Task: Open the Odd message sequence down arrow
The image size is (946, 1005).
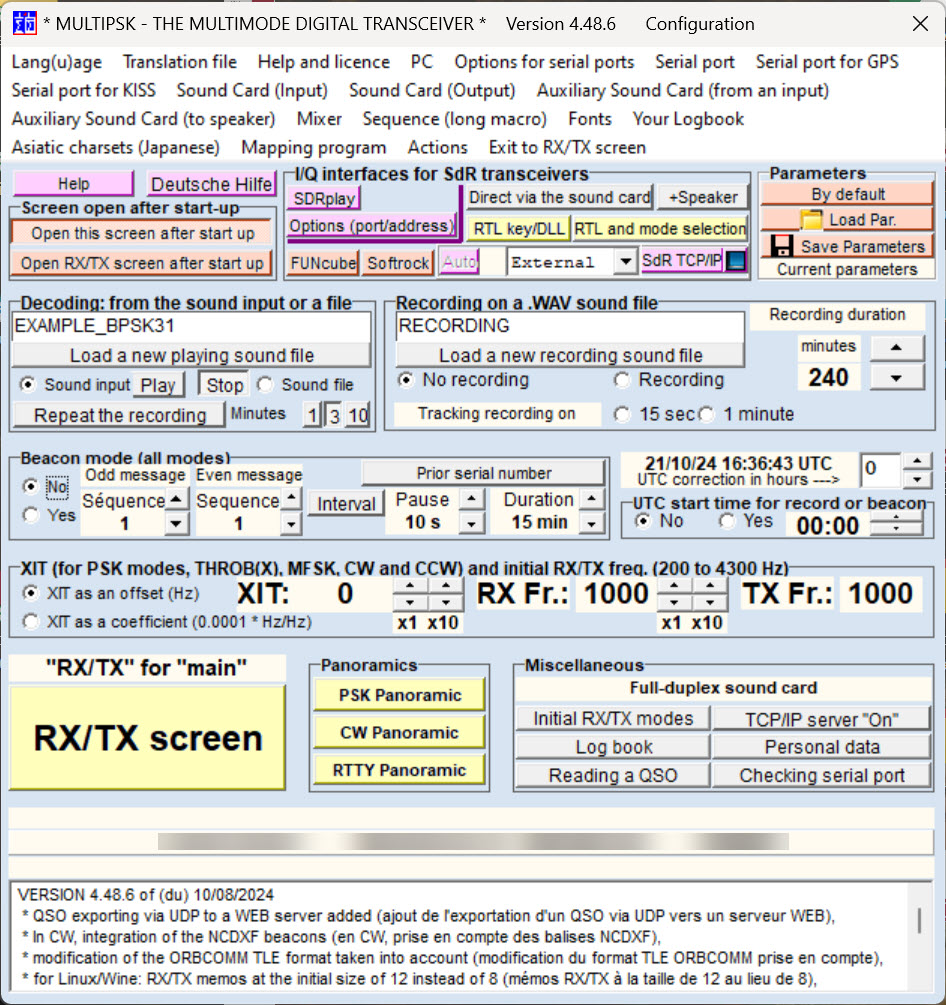Action: pos(176,523)
